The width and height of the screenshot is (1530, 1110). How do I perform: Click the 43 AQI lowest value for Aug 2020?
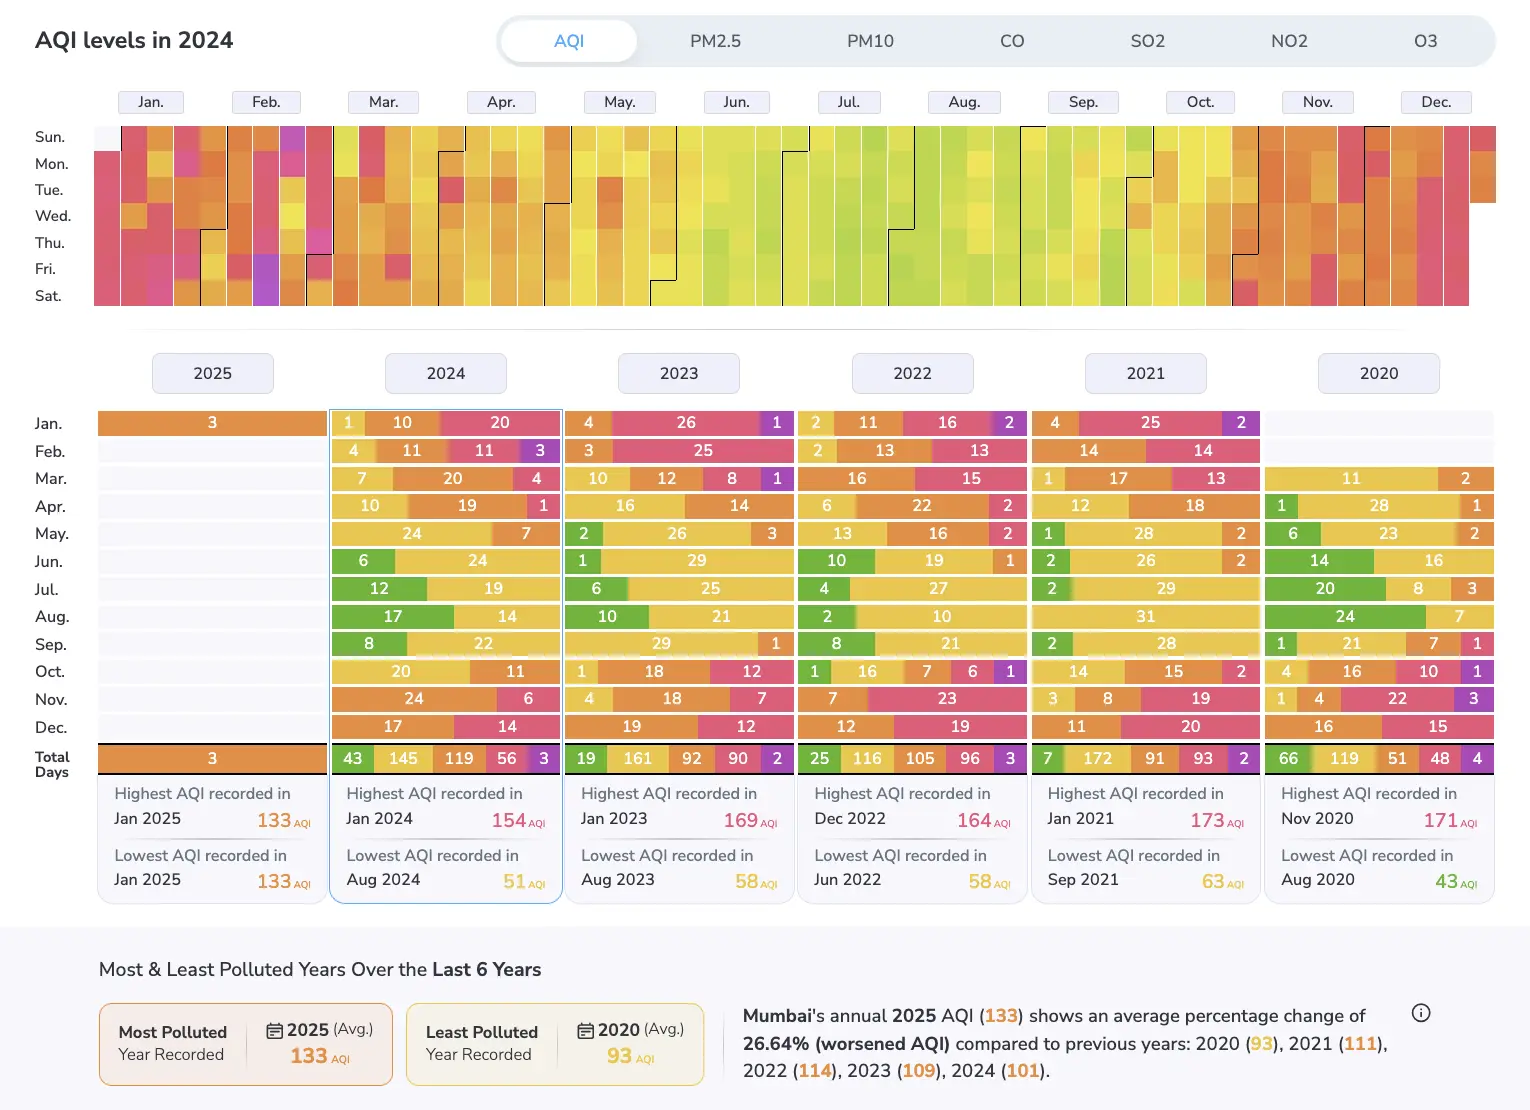pyautogui.click(x=1456, y=881)
